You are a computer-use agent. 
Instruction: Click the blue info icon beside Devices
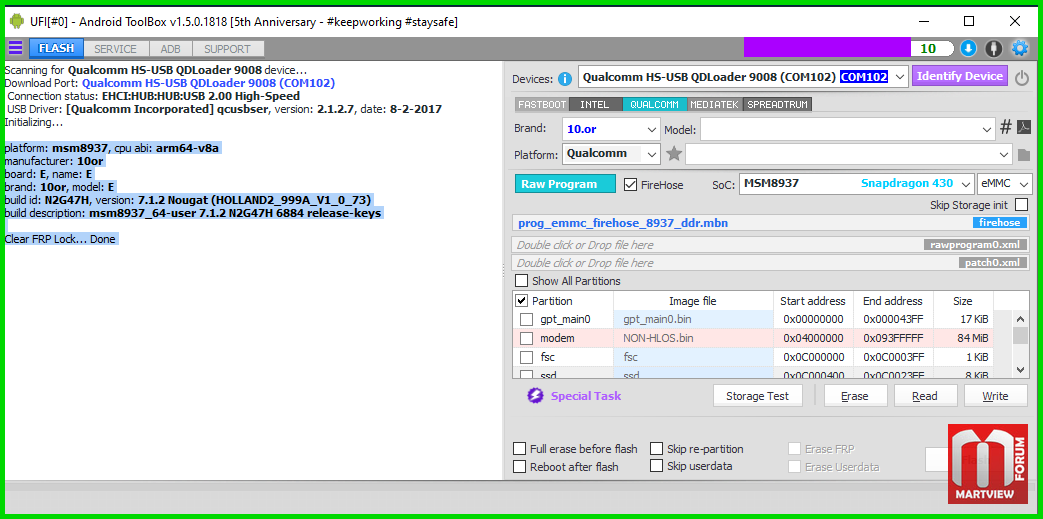565,79
